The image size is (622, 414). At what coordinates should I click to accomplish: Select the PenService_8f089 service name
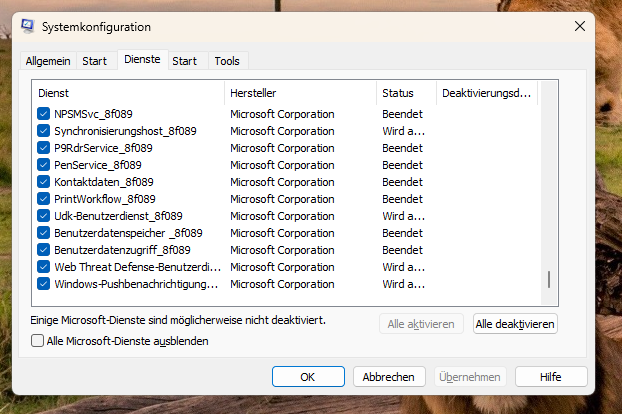click(x=98, y=165)
